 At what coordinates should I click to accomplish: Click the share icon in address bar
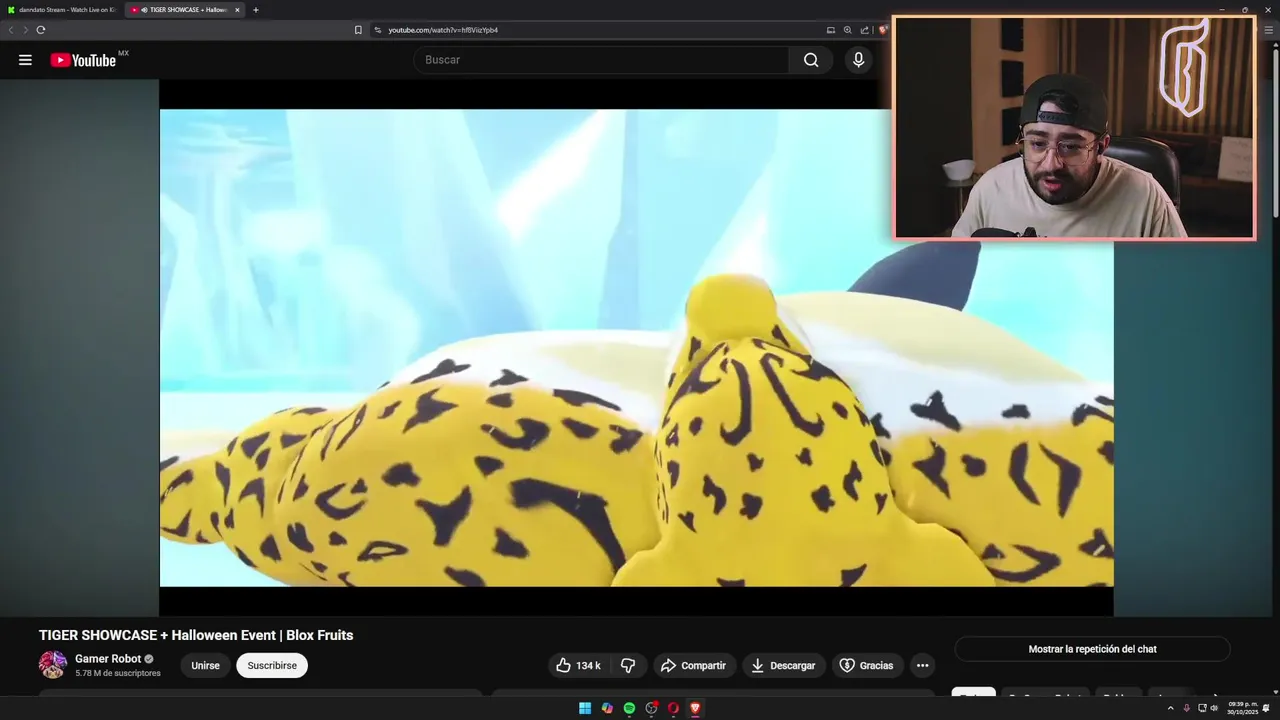pyautogui.click(x=864, y=30)
